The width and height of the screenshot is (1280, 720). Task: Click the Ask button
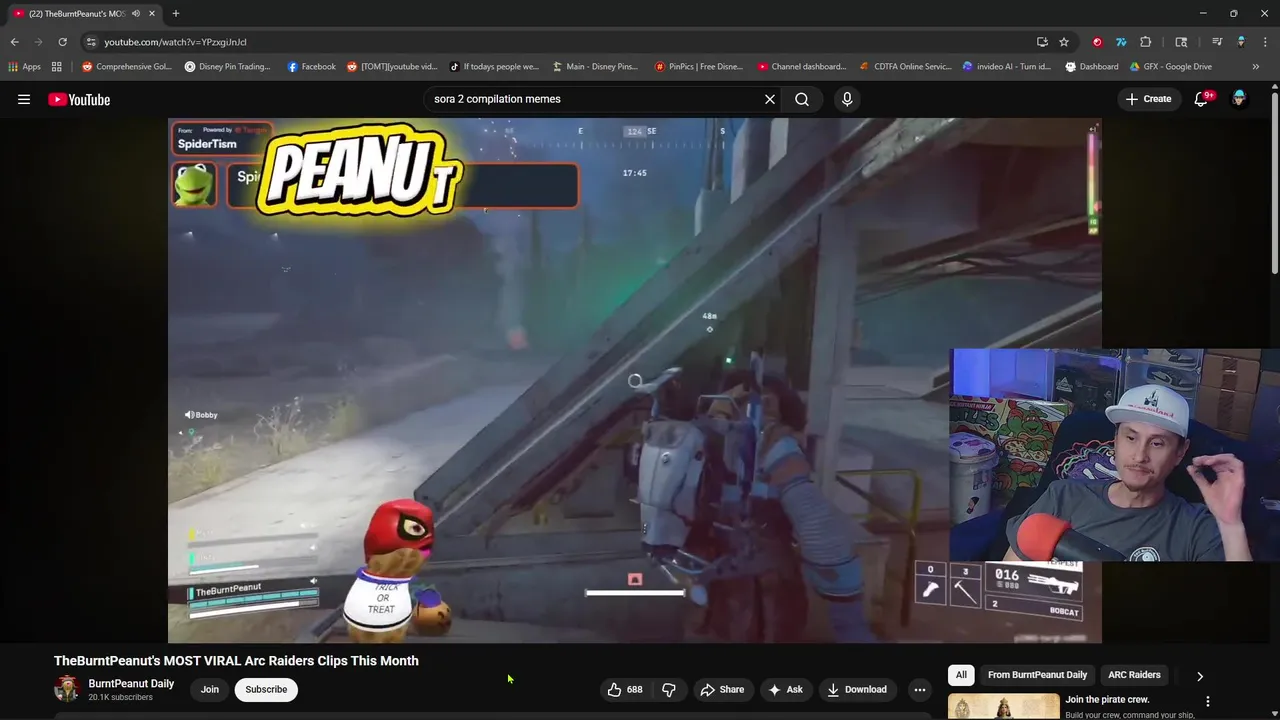[x=785, y=689]
